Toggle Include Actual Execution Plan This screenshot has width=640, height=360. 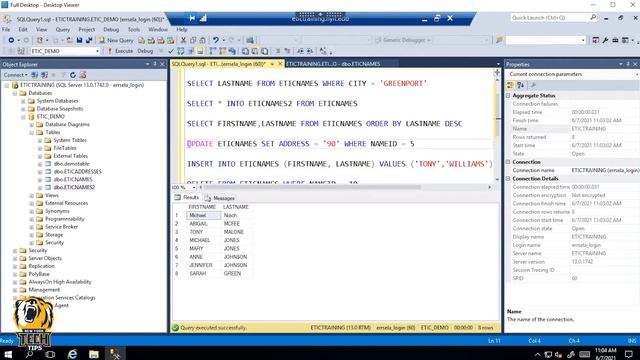(x=212, y=51)
